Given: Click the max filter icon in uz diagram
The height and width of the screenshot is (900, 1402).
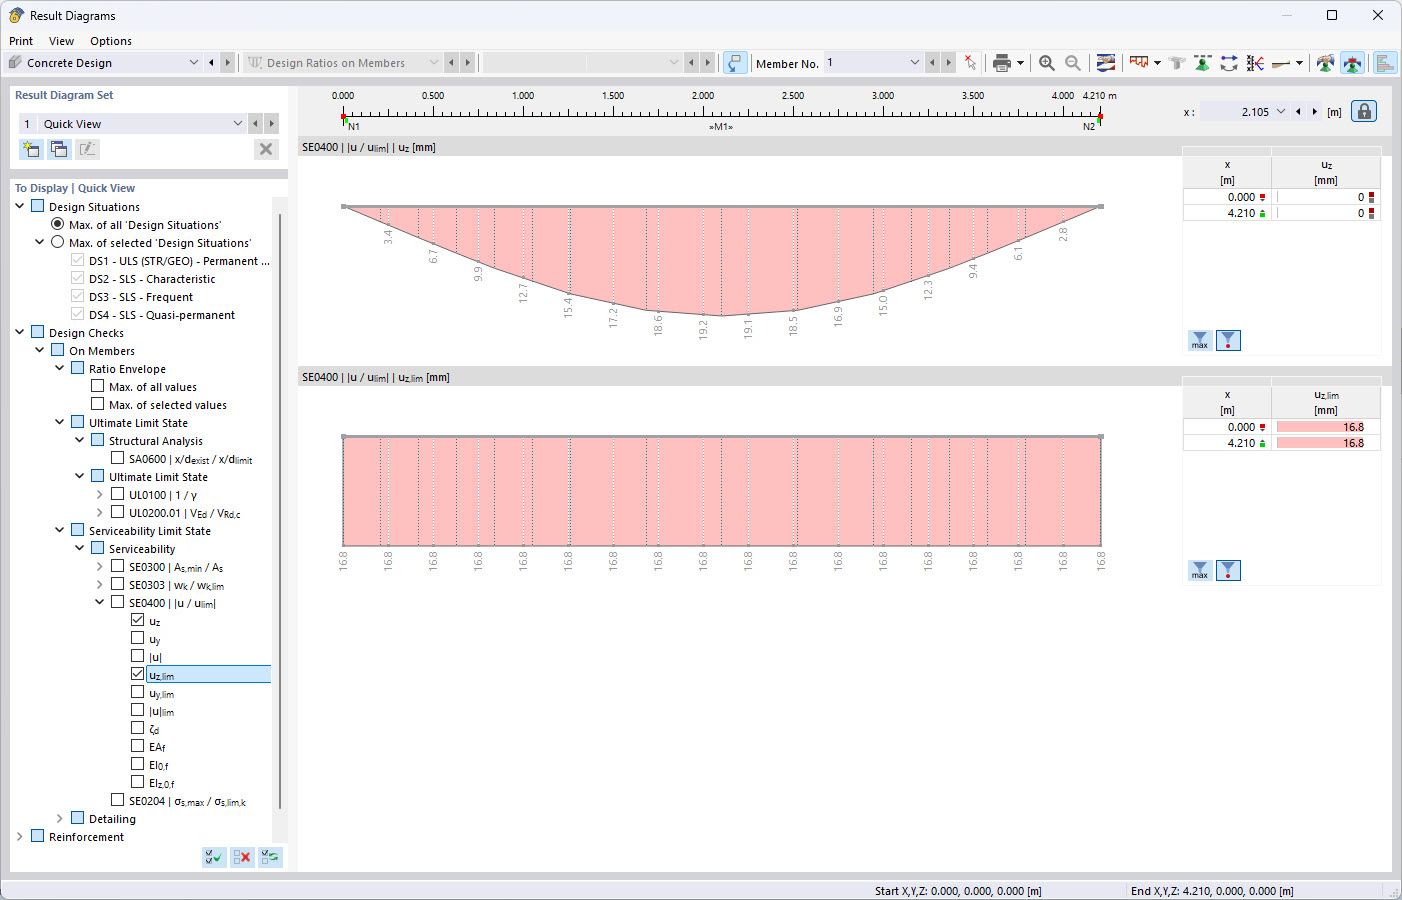Looking at the screenshot, I should 1200,341.
